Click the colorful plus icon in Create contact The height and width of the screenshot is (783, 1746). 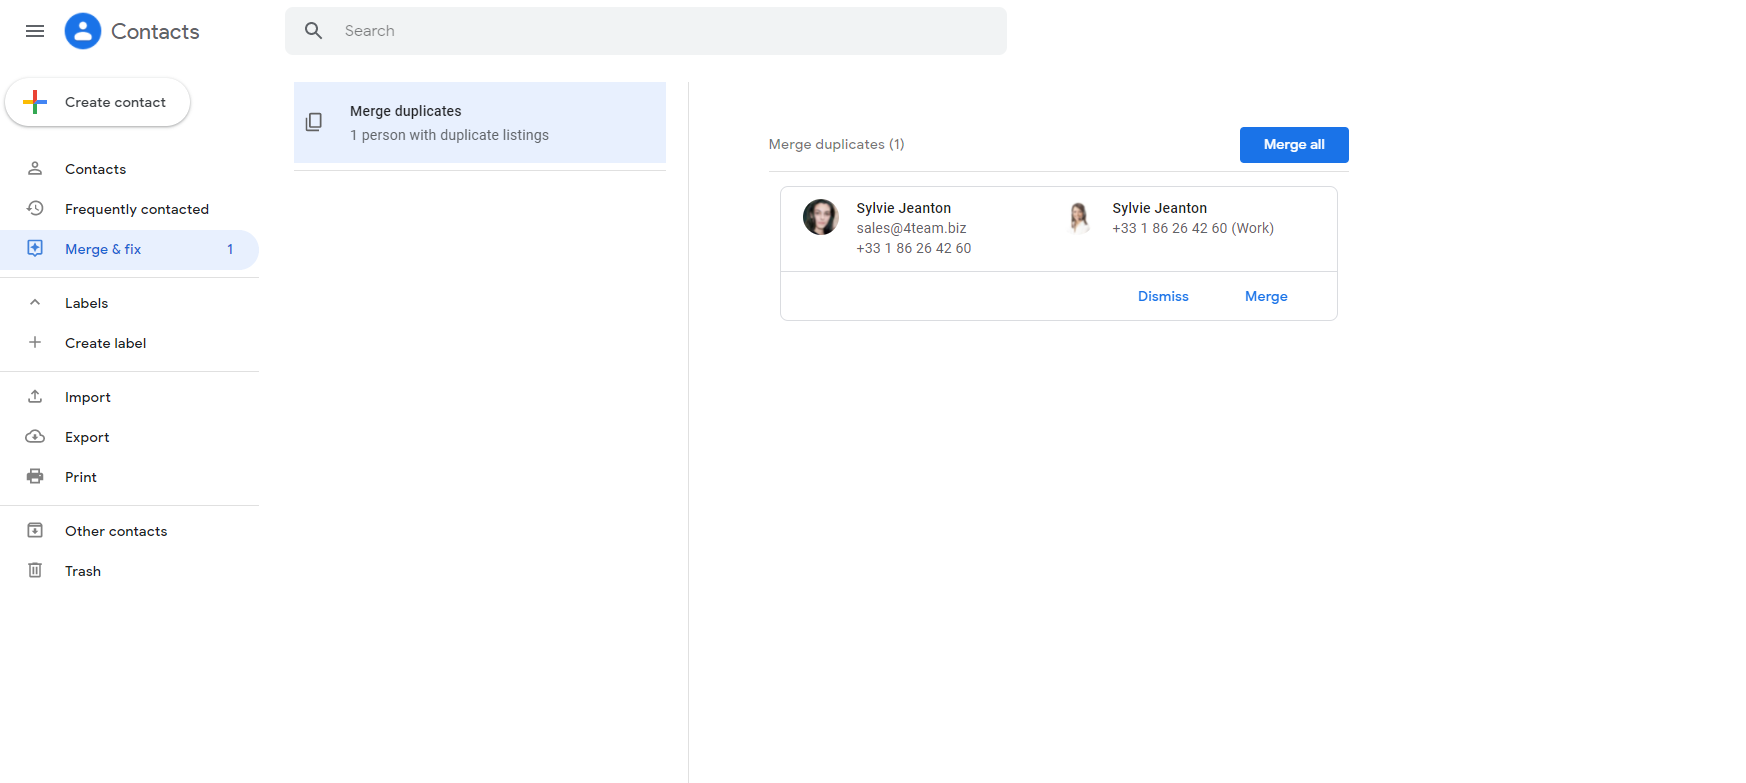tap(35, 102)
